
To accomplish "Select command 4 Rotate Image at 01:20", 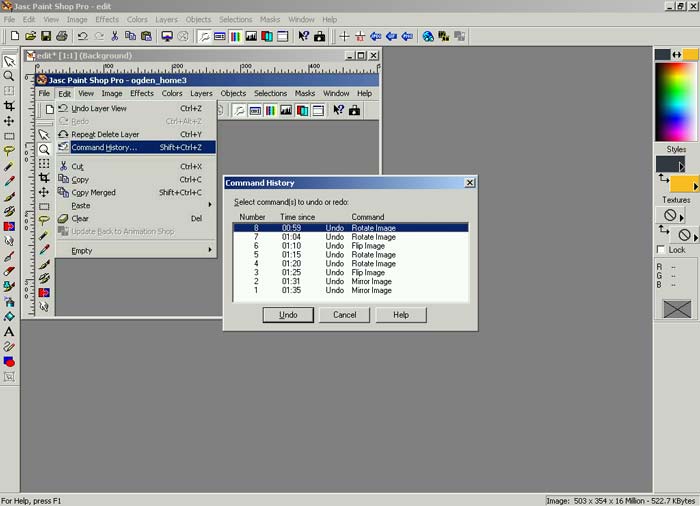I will 351,263.
